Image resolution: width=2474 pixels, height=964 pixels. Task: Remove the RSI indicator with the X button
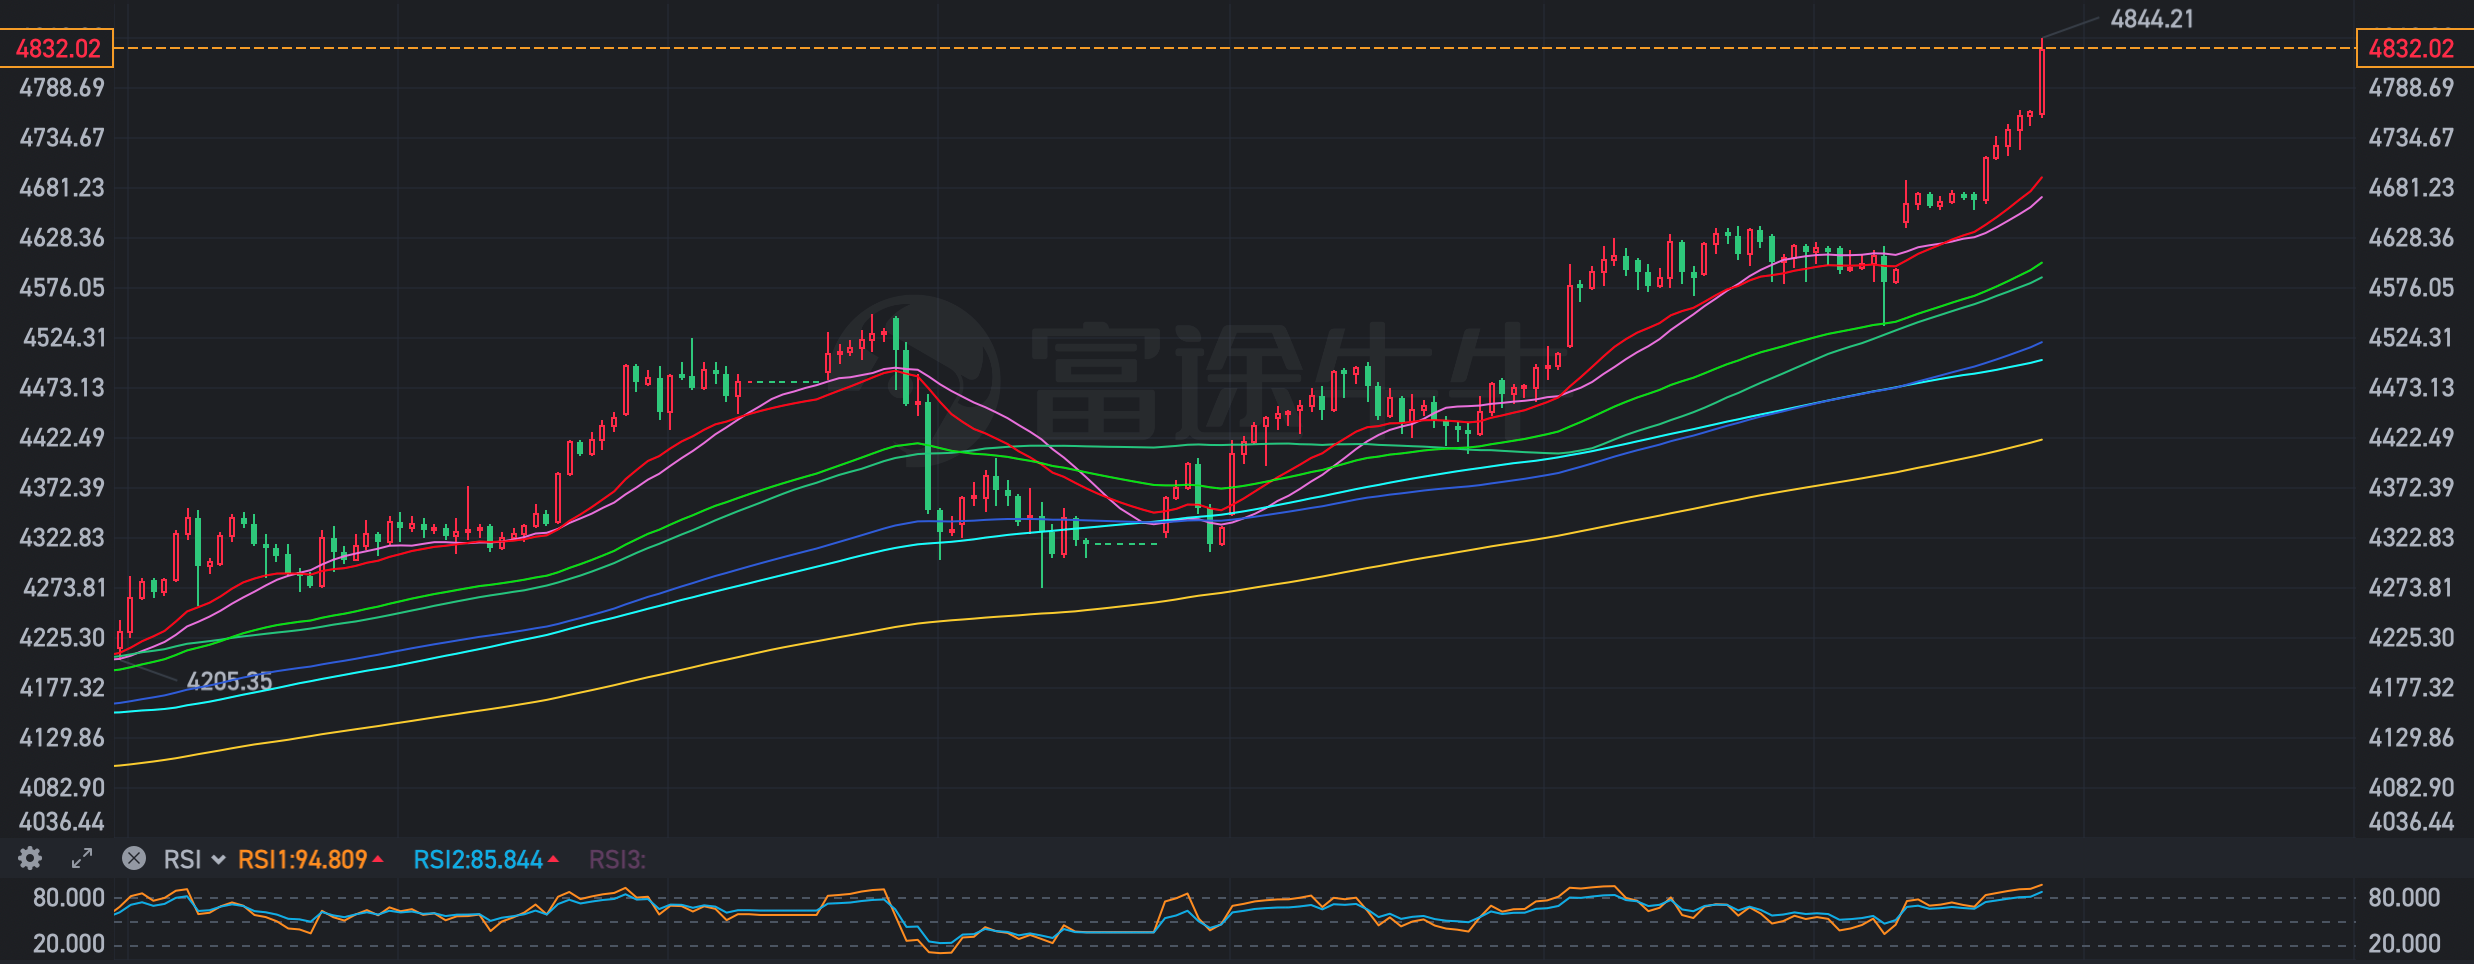coord(134,859)
